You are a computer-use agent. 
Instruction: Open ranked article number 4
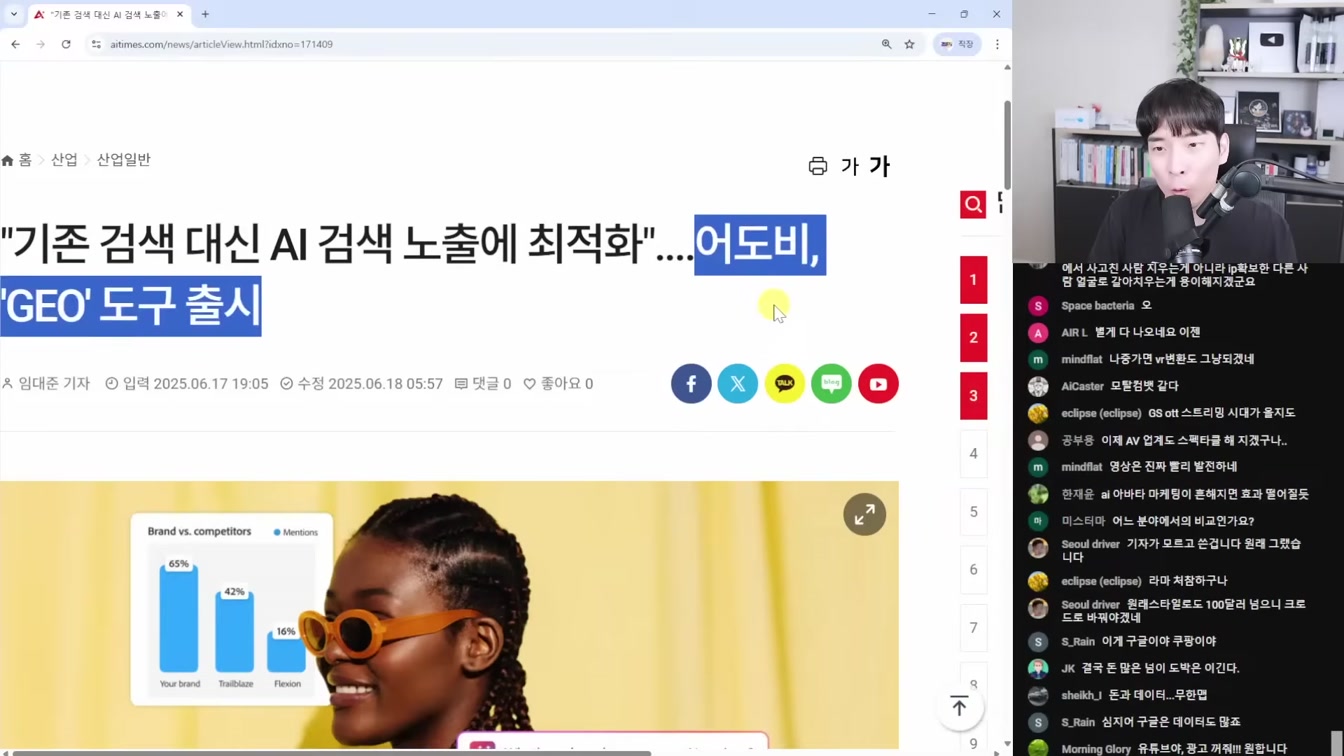pyautogui.click(x=973, y=454)
